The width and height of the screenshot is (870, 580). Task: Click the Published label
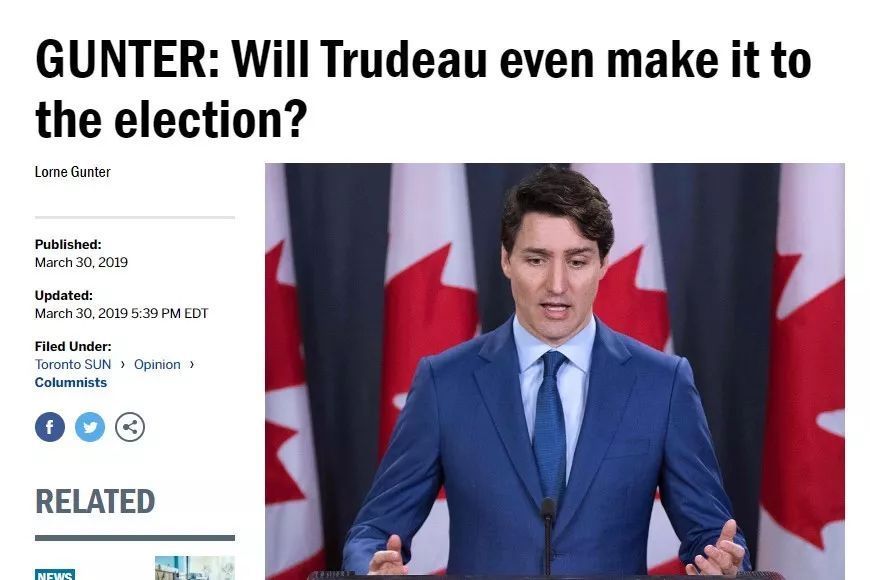click(68, 244)
